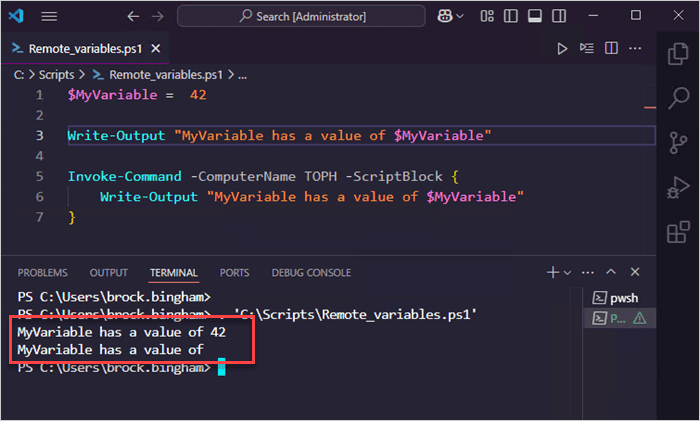Image resolution: width=700 pixels, height=421 pixels.
Task: Open the hamburger application menu
Action: coord(49,17)
